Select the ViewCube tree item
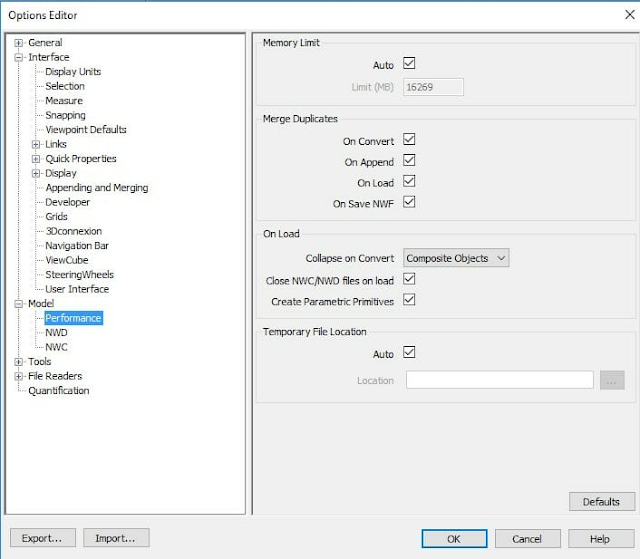640x559 pixels. pyautogui.click(x=67, y=260)
